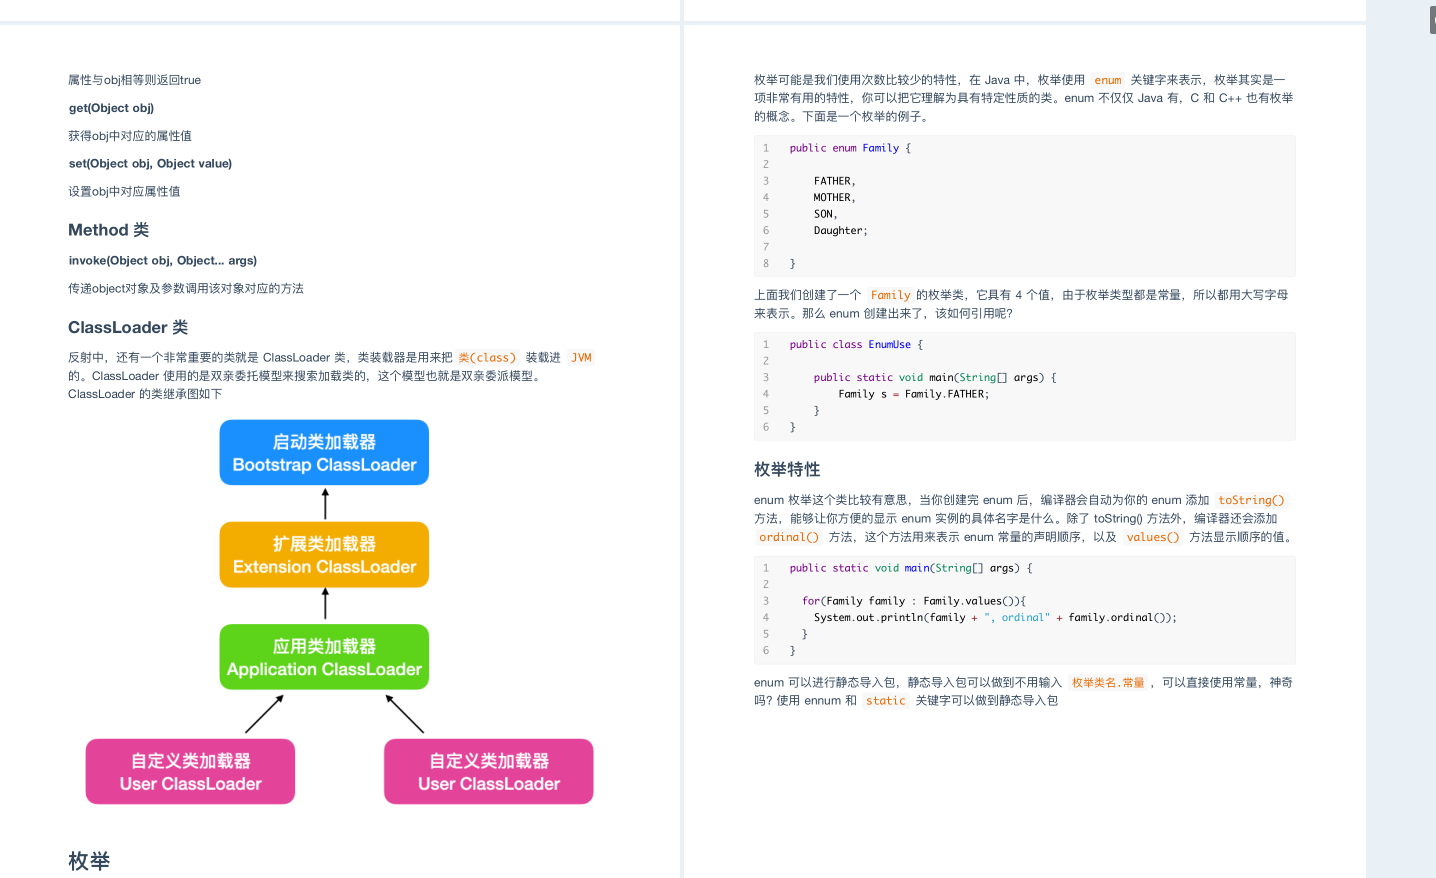Image resolution: width=1436 pixels, height=878 pixels.
Task: Click the right pink User ClassLoader box
Action: pyautogui.click(x=489, y=772)
